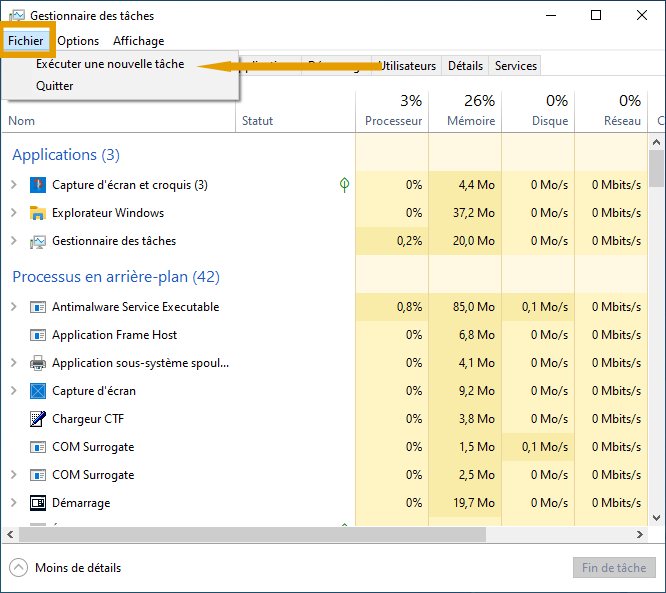Collapse view using Moins de détails chevron
666x593 pixels.
[19, 568]
